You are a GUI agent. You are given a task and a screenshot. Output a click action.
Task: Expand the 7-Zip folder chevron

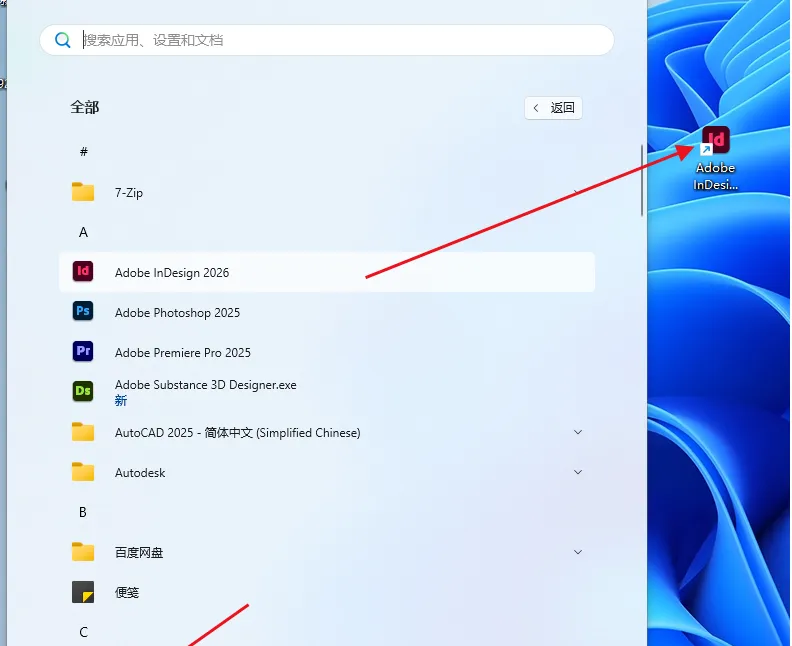point(578,192)
